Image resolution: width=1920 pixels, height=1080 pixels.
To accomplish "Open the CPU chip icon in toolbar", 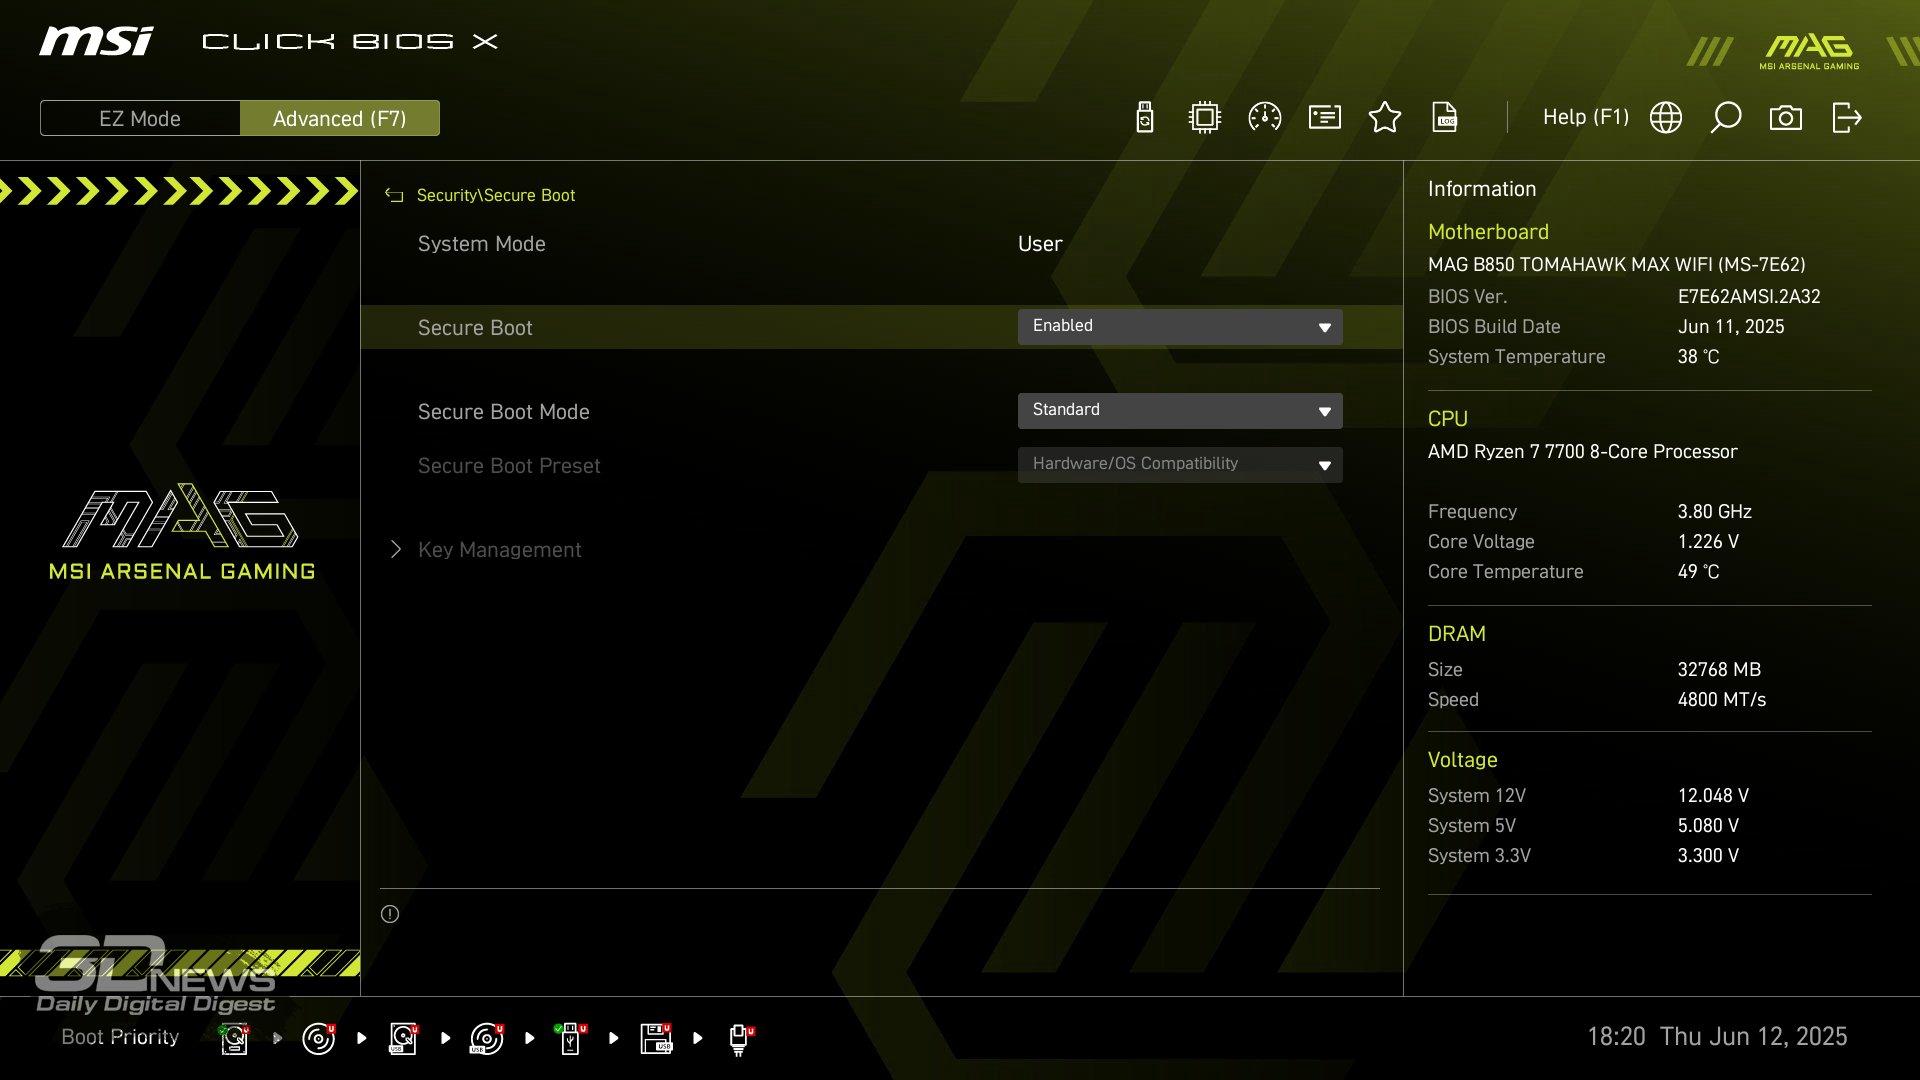I will (x=1205, y=117).
